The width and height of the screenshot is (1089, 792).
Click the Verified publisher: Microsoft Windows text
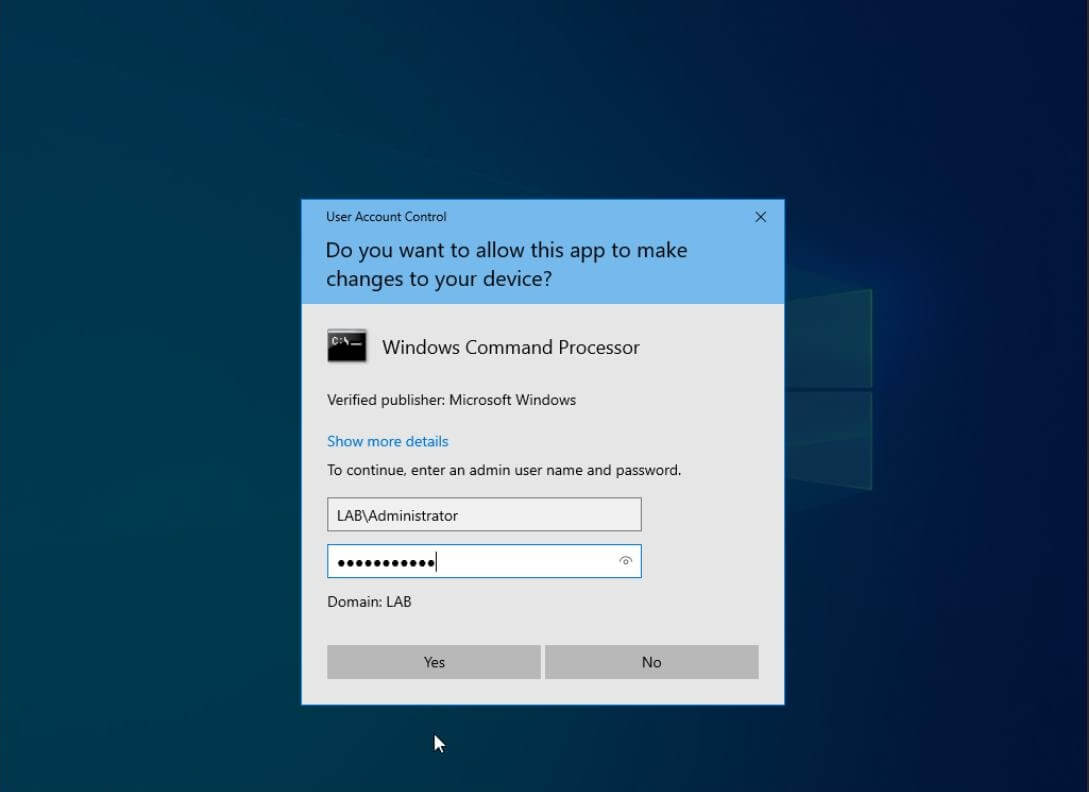(x=451, y=400)
